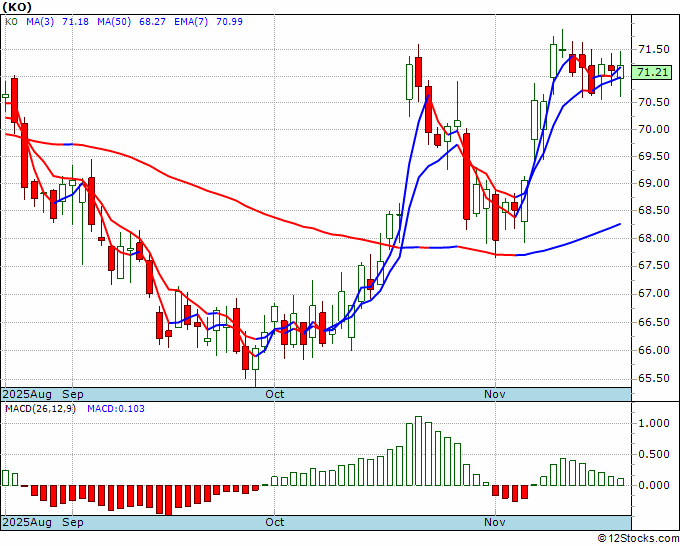Click the 70.00 price axis label
The height and width of the screenshot is (546, 680).
tap(653, 129)
